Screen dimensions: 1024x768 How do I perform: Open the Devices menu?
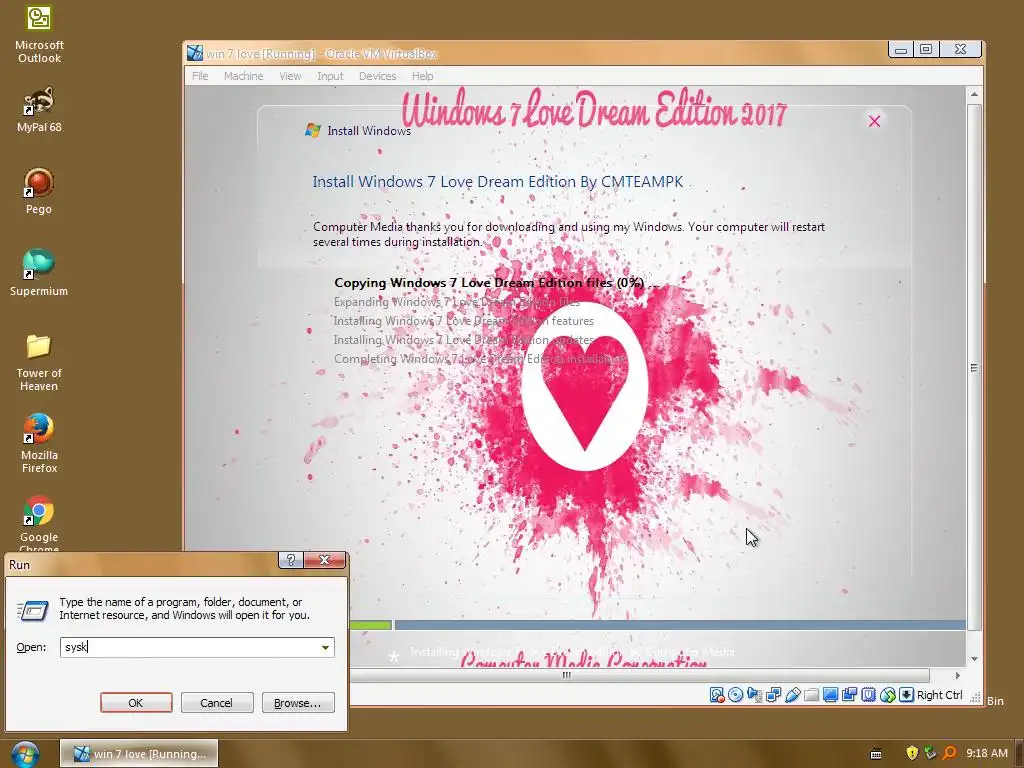coord(377,76)
